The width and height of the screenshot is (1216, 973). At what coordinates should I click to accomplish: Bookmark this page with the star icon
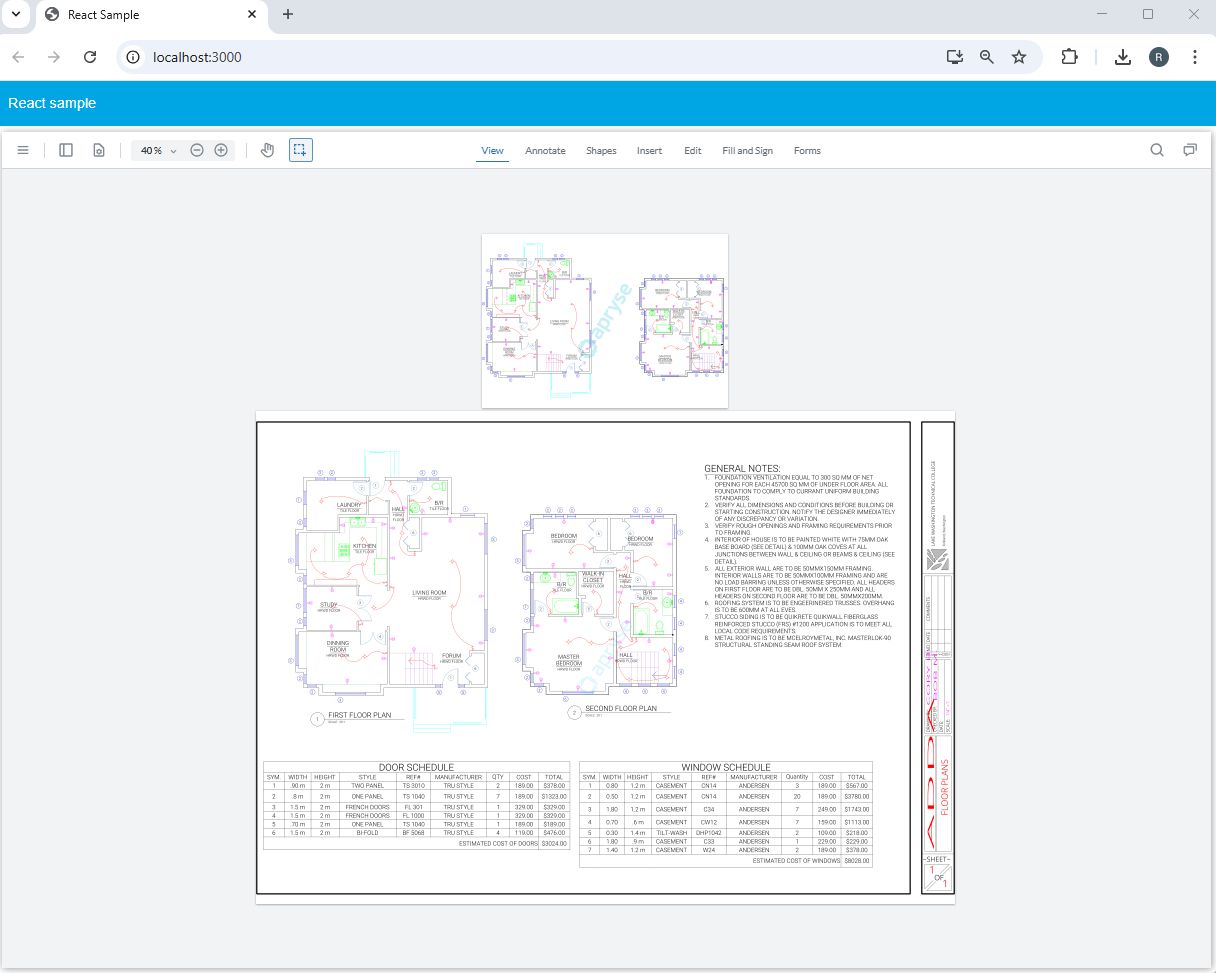point(1019,57)
